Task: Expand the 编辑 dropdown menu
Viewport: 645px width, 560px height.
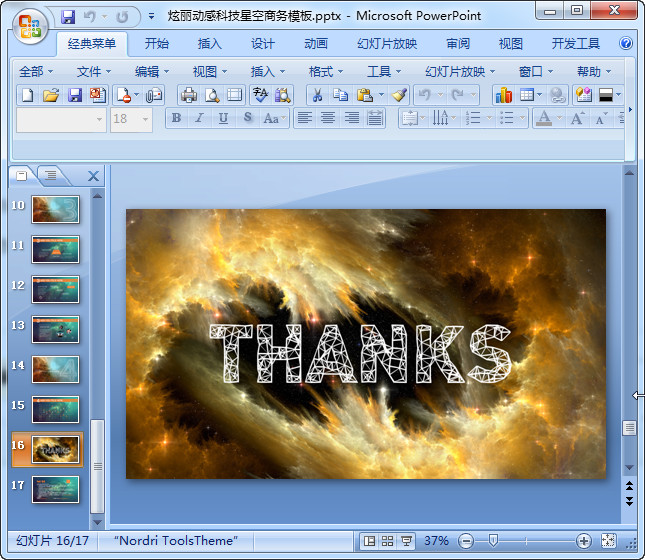Action: click(152, 72)
